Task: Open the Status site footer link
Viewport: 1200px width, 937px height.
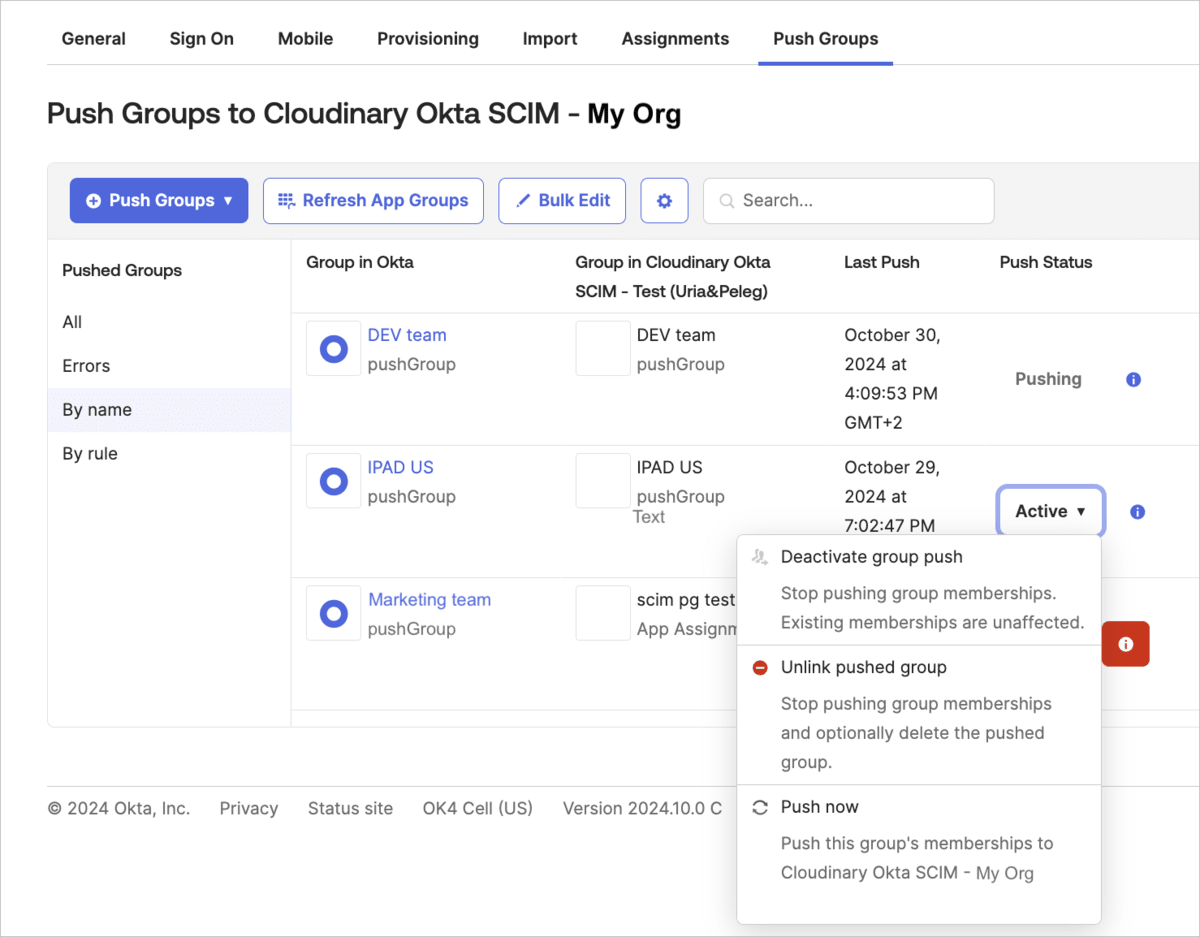Action: 350,809
